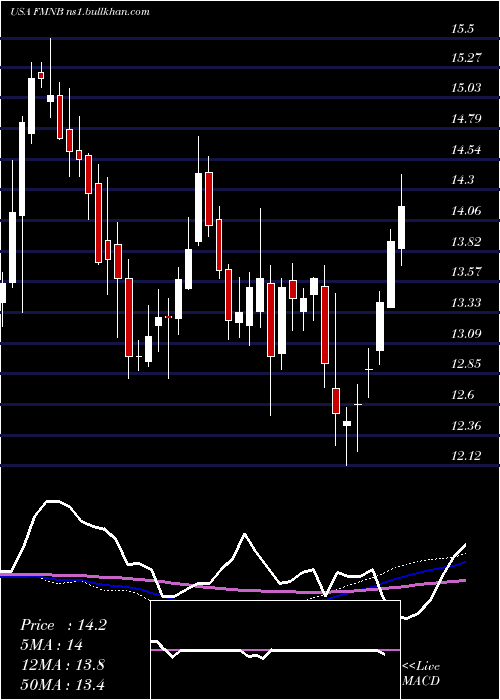The width and height of the screenshot is (500, 700).
Task: Click the Live MACD inset chart box
Action: pyautogui.click(x=275, y=650)
